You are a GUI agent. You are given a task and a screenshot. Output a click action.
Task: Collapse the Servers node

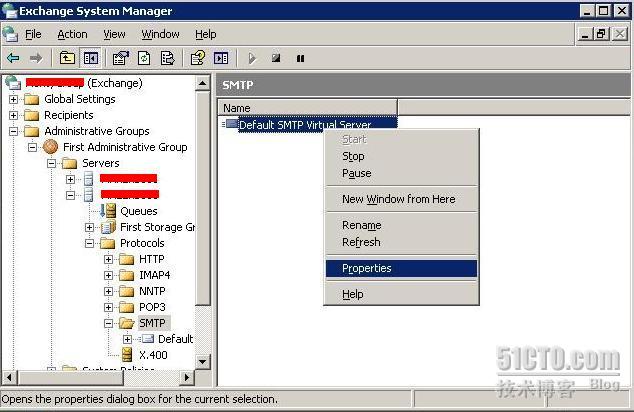[51, 163]
